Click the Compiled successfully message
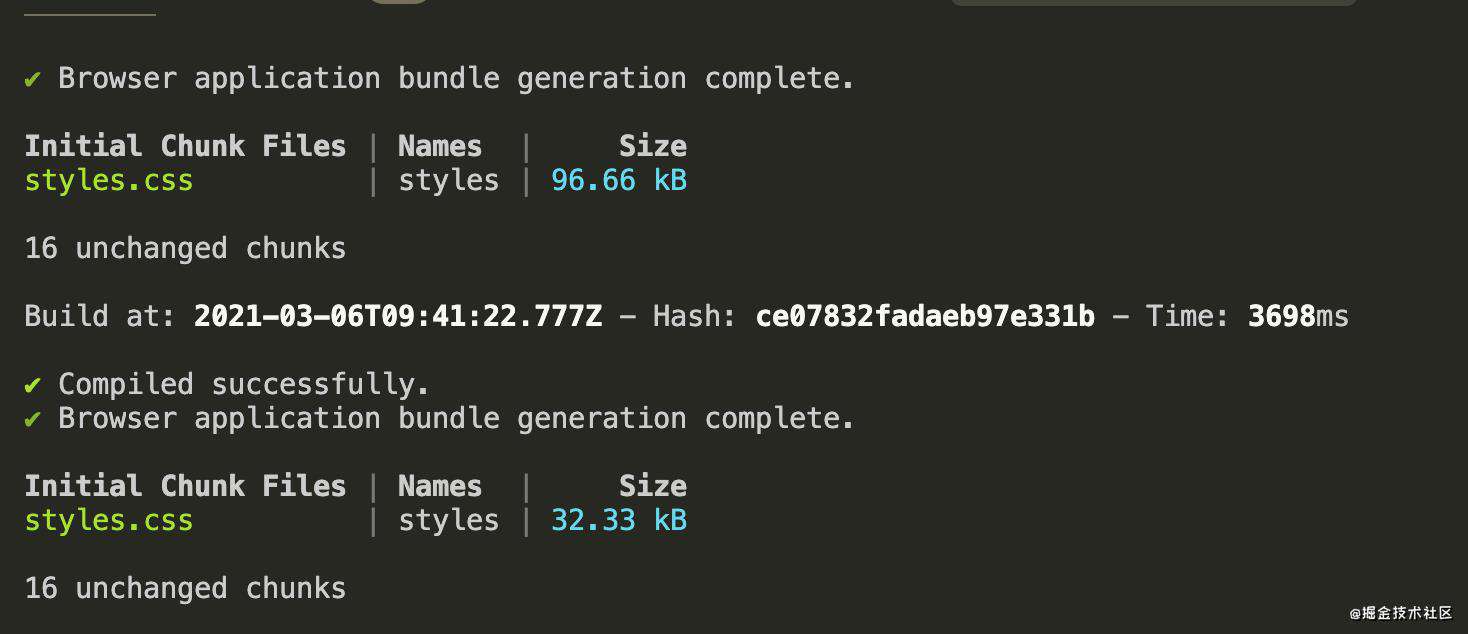This screenshot has width=1468, height=634. pyautogui.click(x=244, y=385)
